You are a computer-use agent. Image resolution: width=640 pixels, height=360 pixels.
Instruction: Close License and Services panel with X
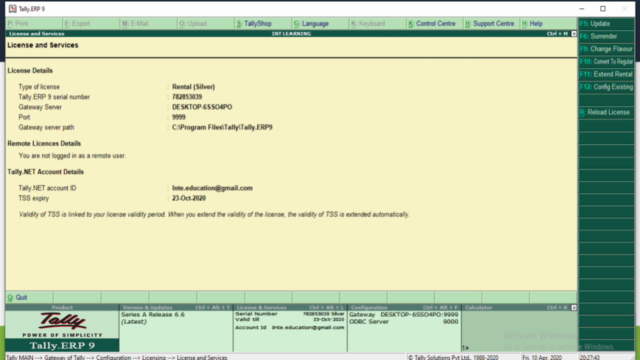tap(573, 33)
